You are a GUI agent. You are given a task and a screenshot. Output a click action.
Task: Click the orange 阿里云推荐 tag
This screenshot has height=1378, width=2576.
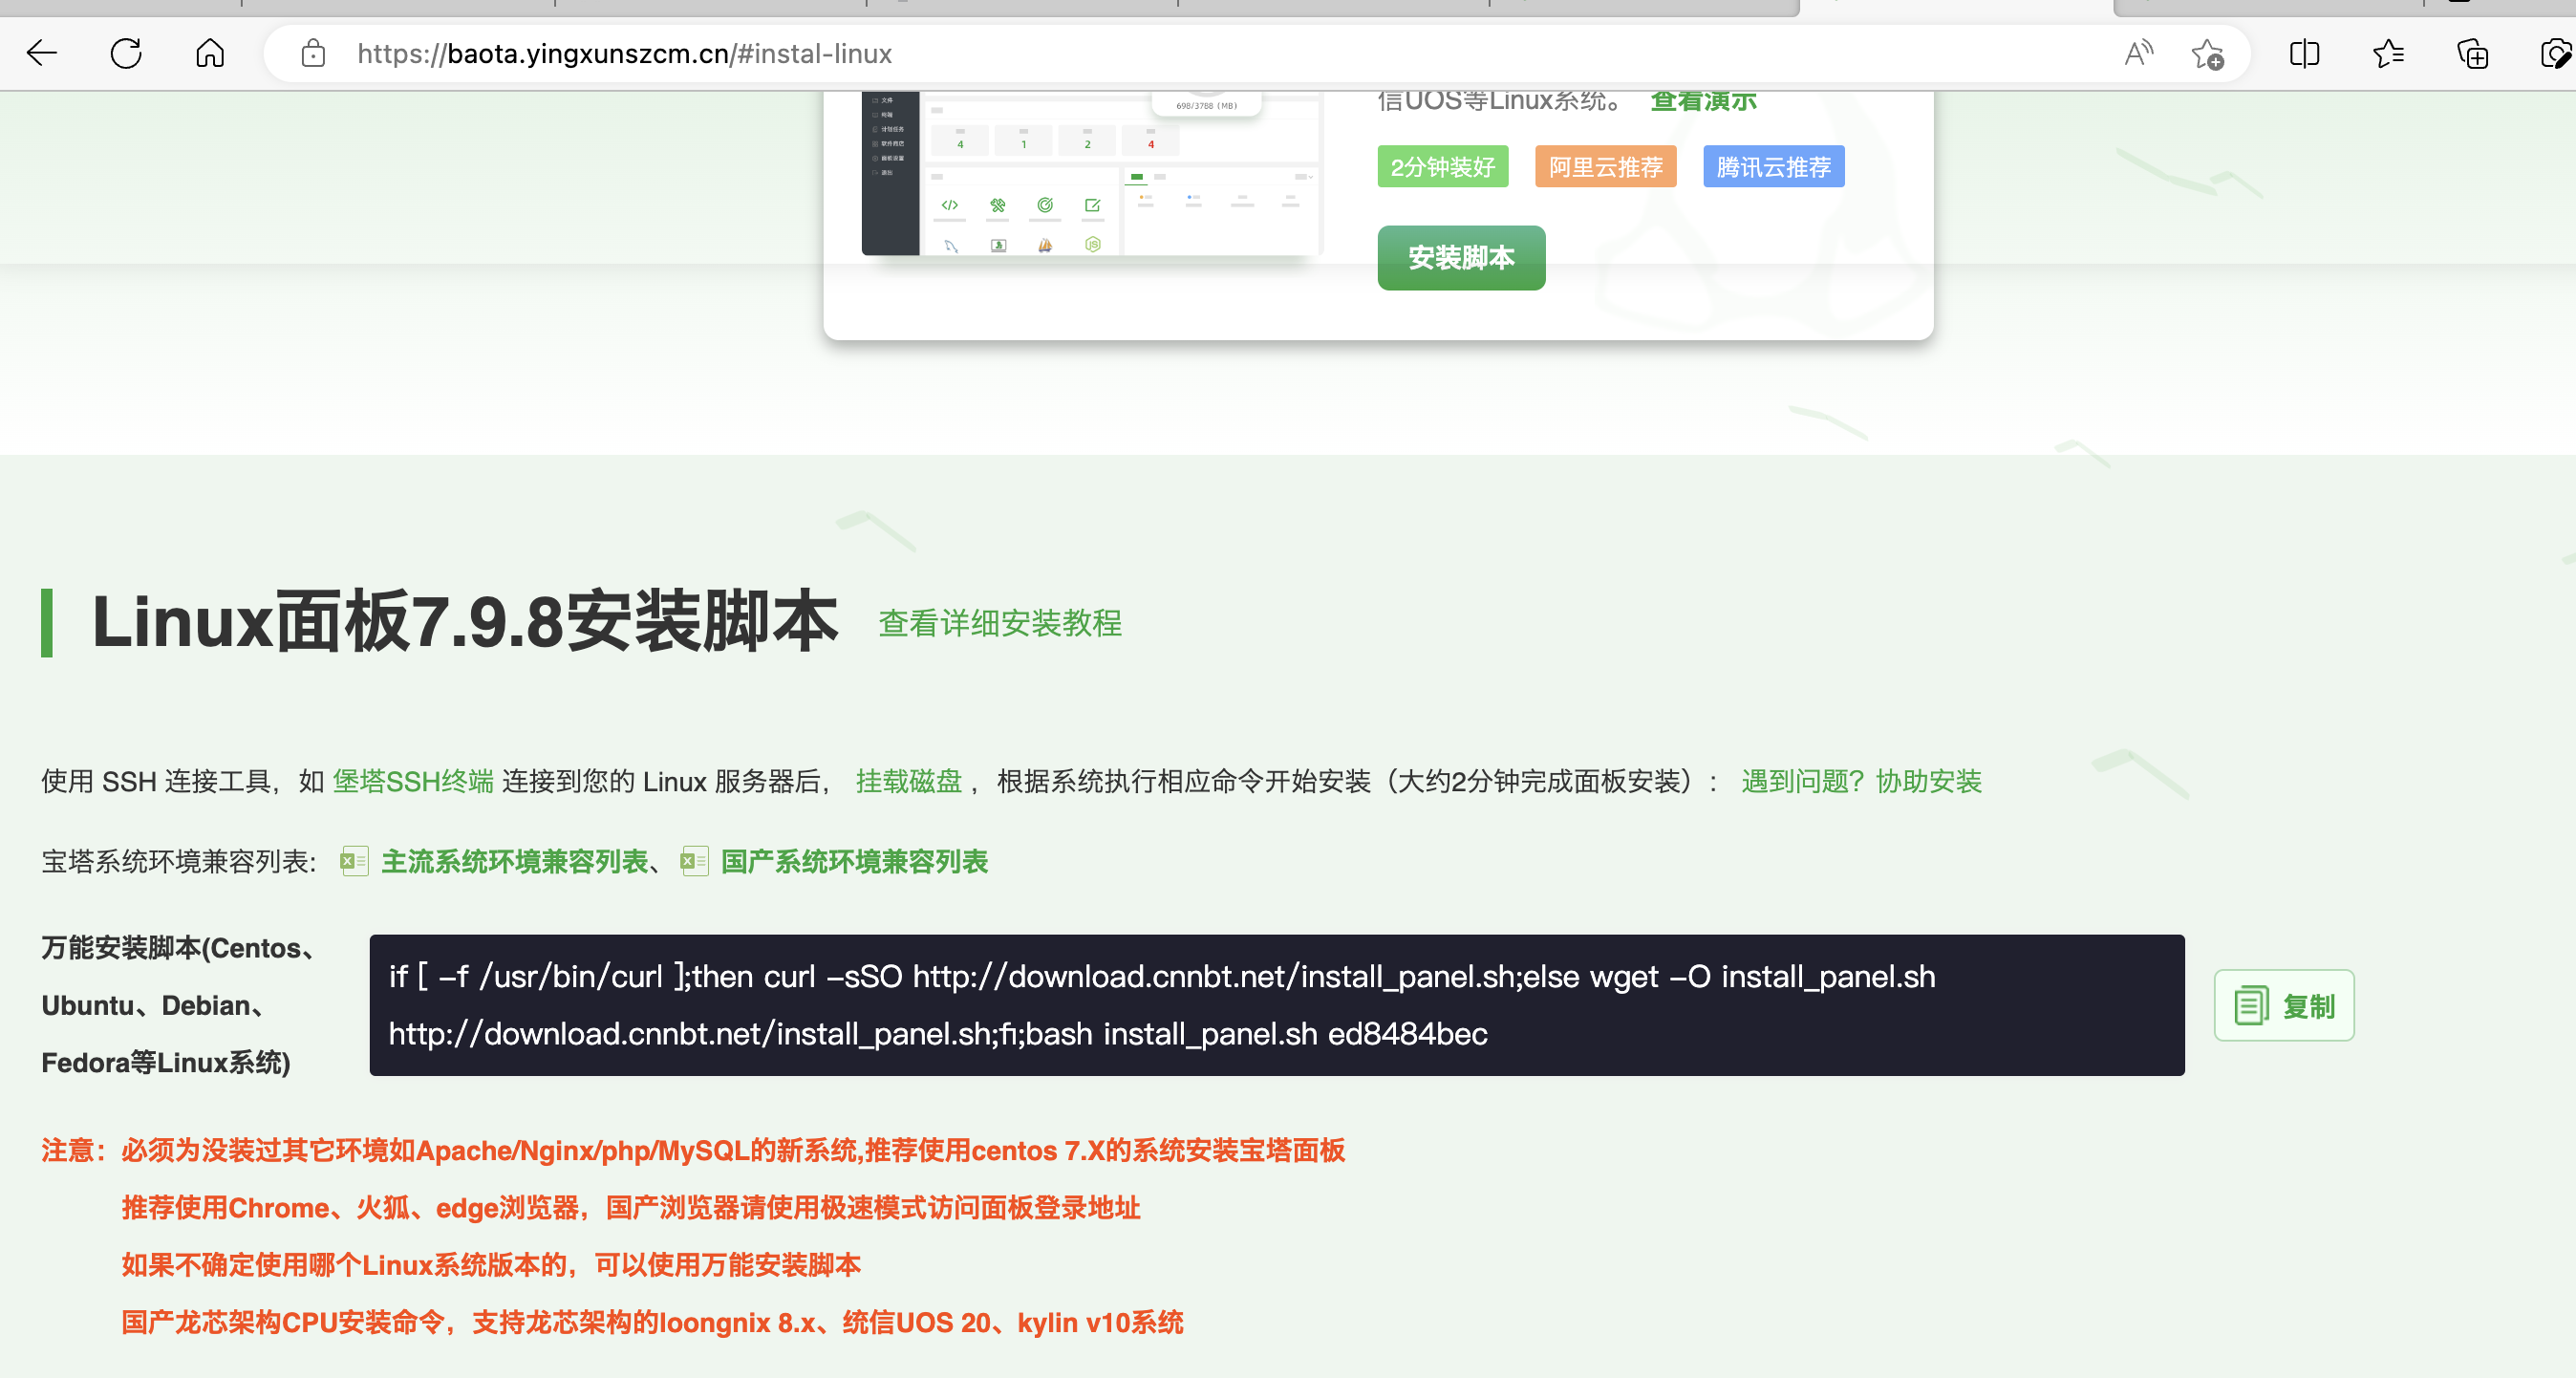tap(1605, 166)
